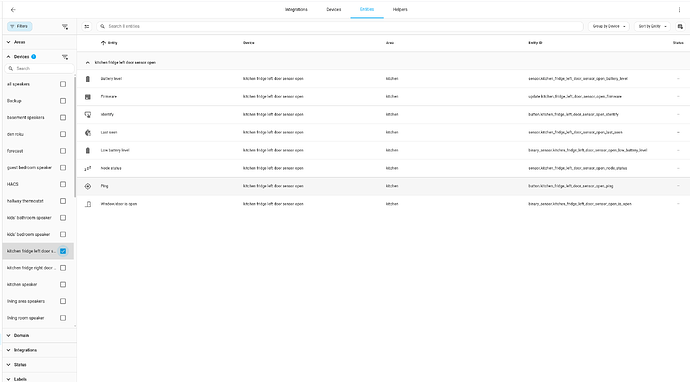Switch to the Devices tab
This screenshot has width=690, height=382.
(334, 10)
